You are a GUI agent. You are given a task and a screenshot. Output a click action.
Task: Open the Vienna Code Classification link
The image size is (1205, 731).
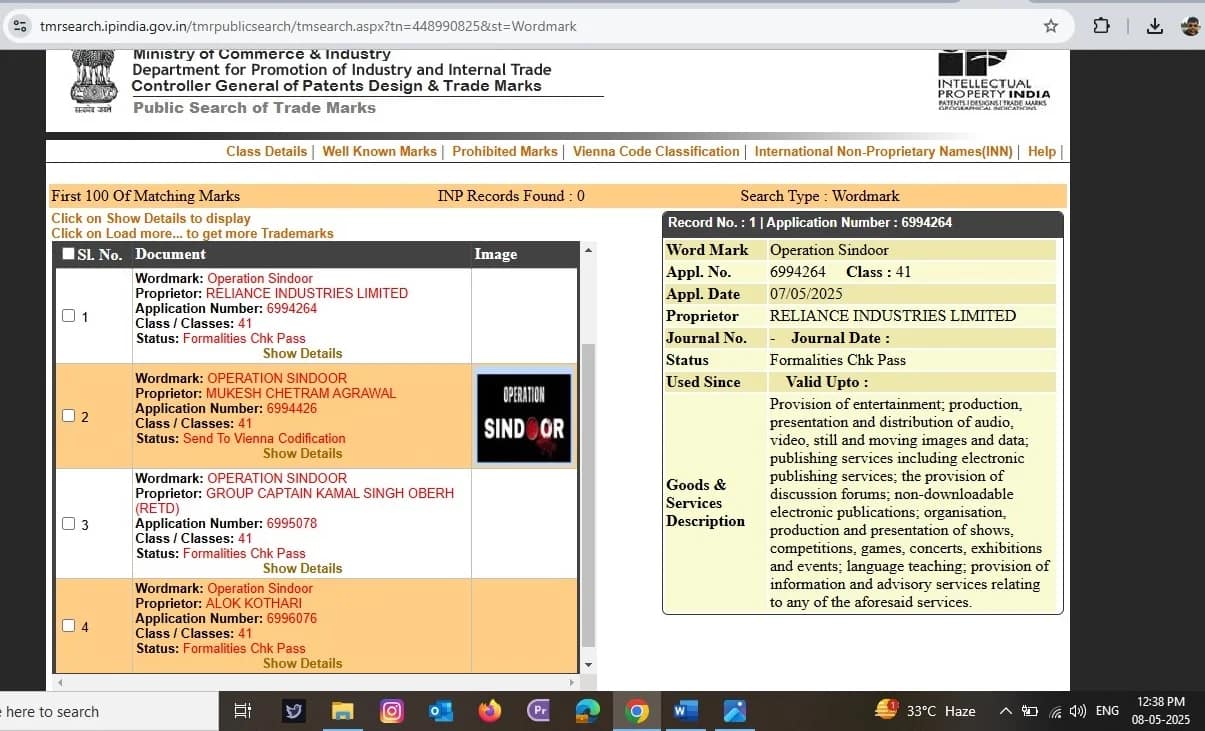click(x=655, y=151)
